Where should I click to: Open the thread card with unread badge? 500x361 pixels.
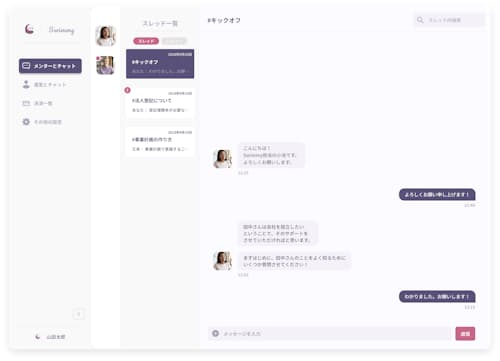(x=160, y=103)
